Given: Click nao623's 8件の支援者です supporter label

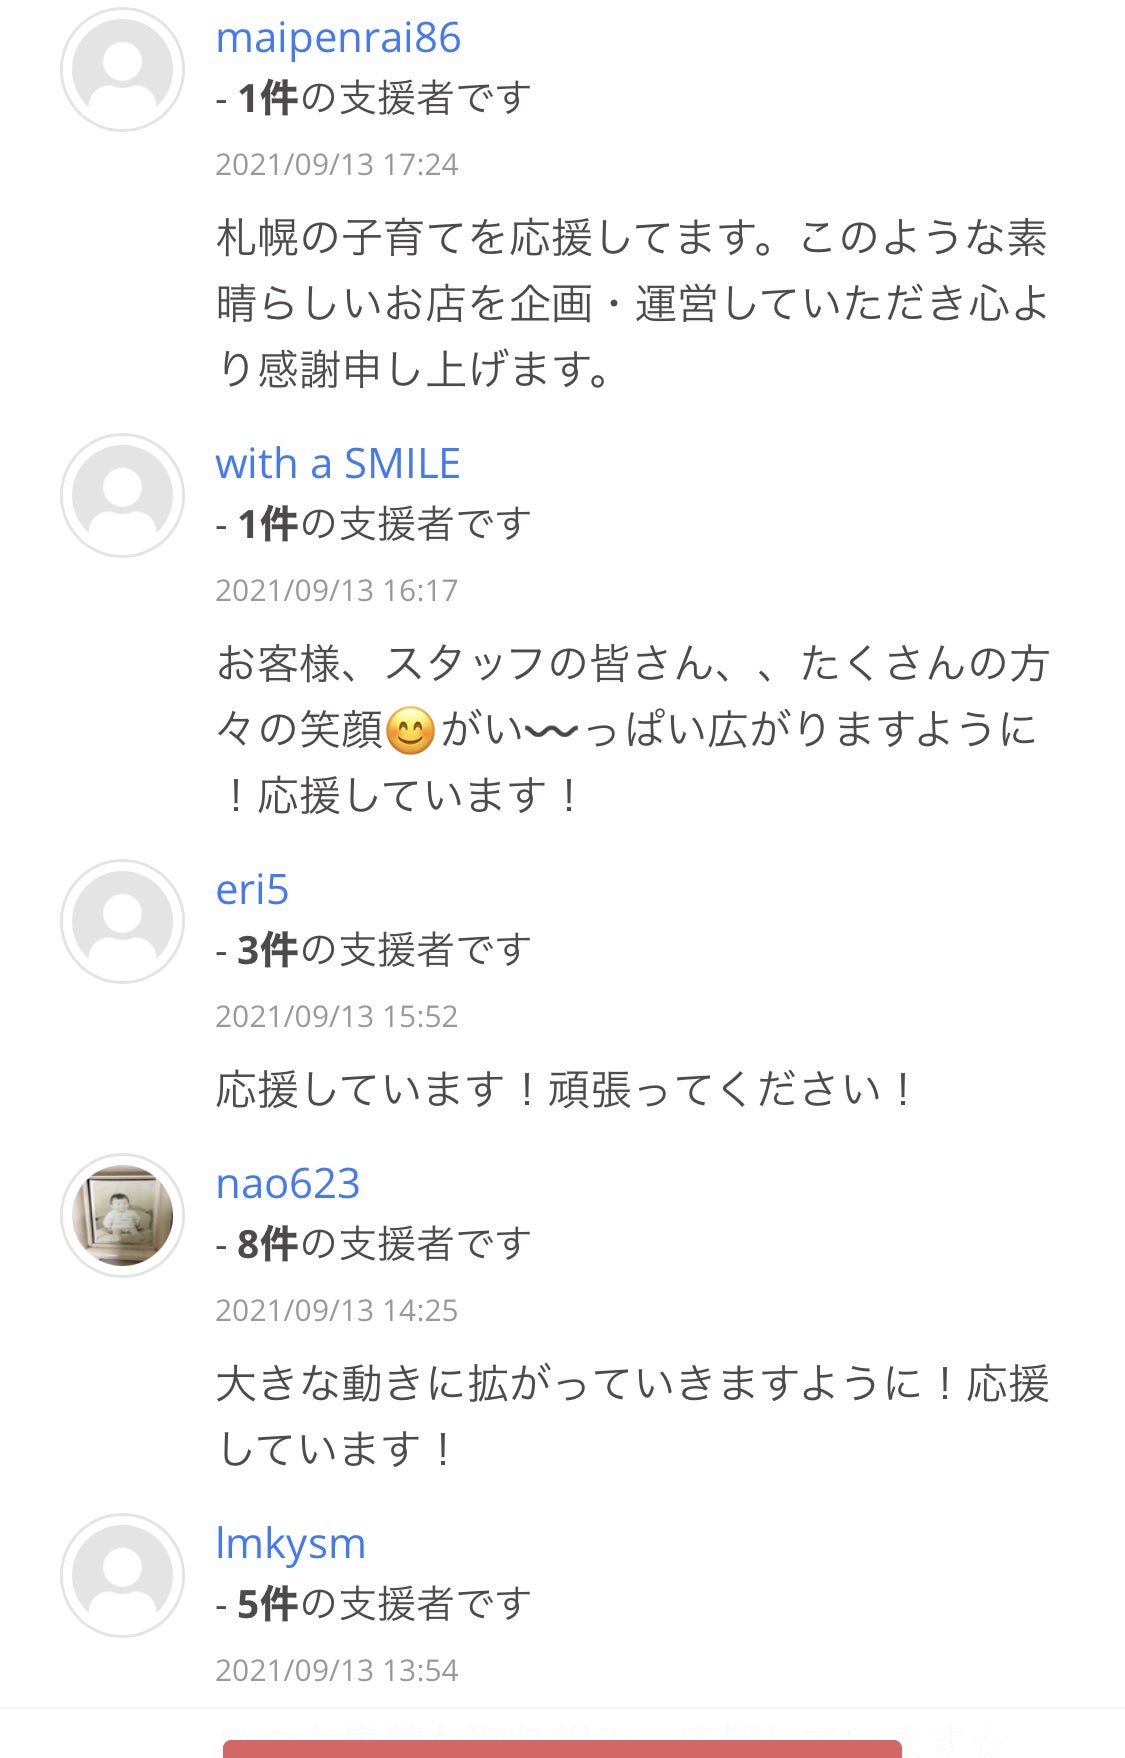Looking at the screenshot, I should [x=382, y=1244].
